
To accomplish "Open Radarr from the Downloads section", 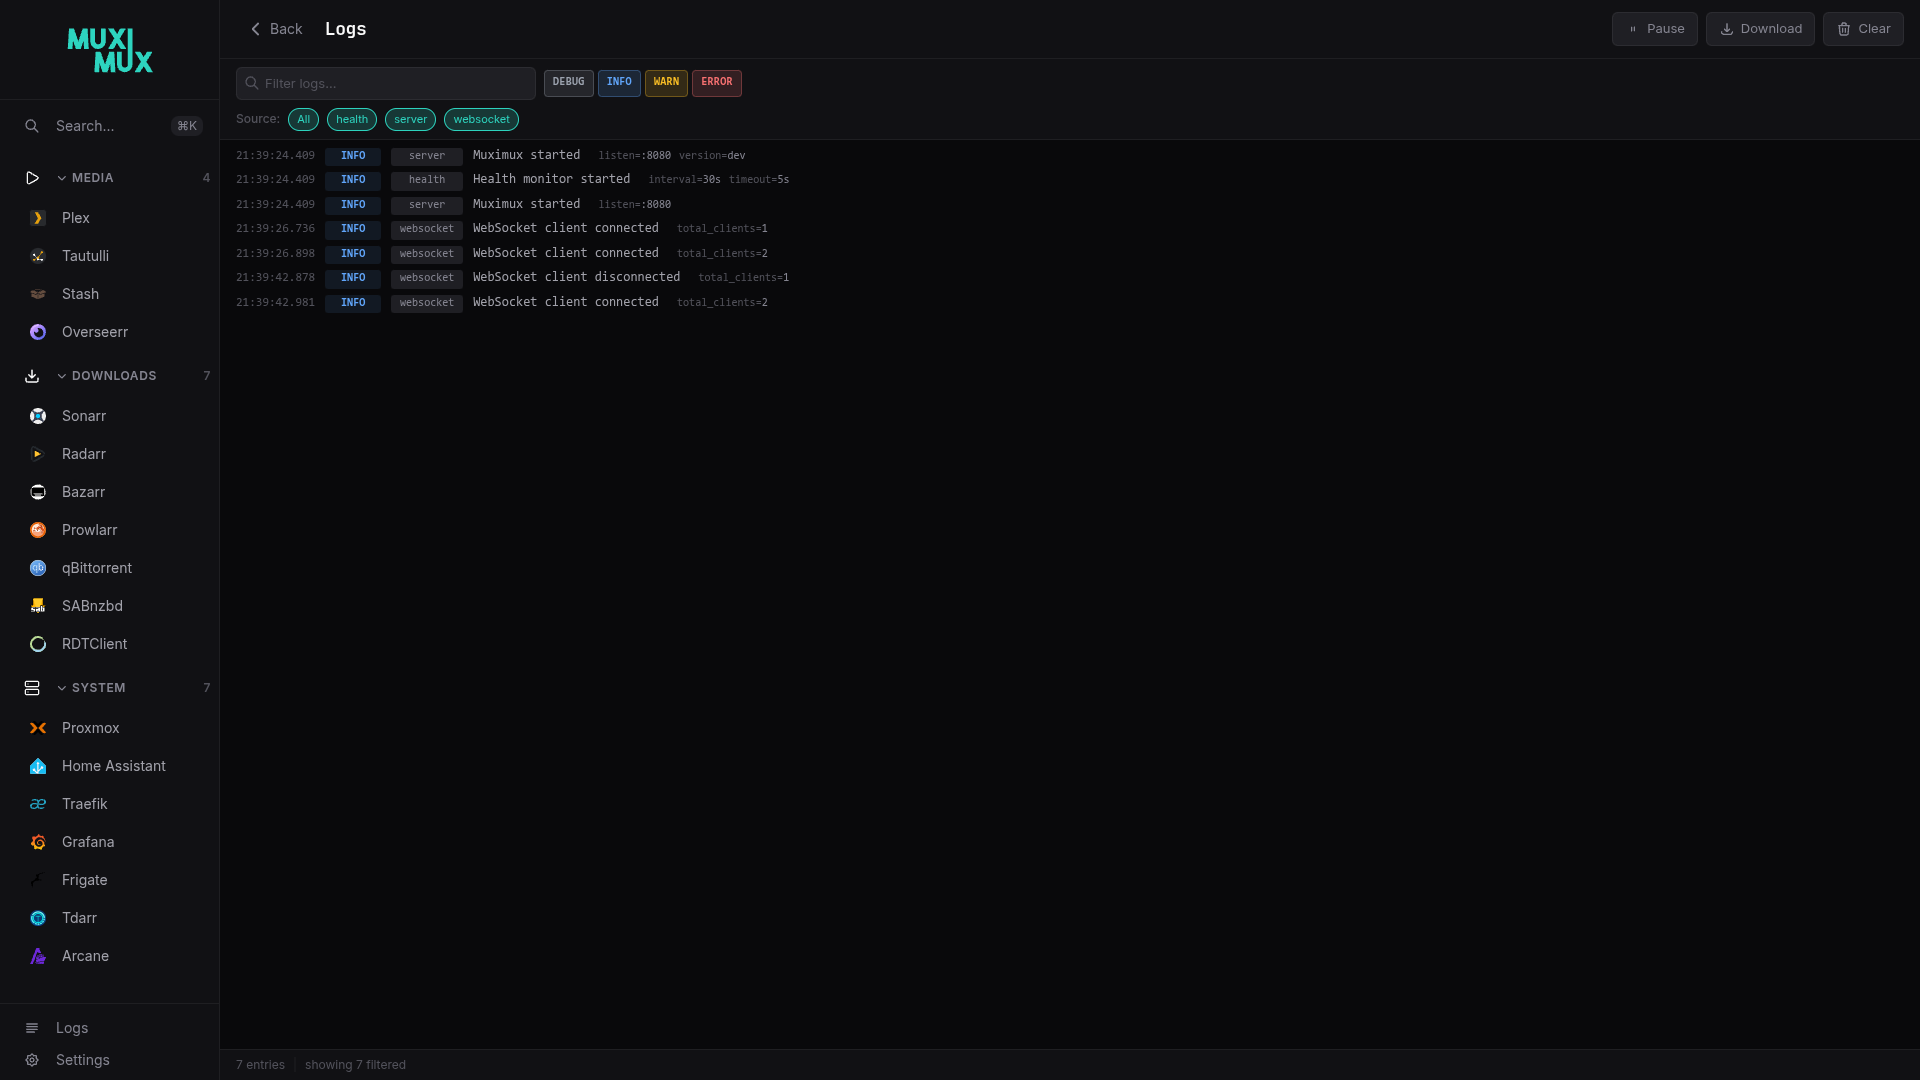I will click(83, 454).
